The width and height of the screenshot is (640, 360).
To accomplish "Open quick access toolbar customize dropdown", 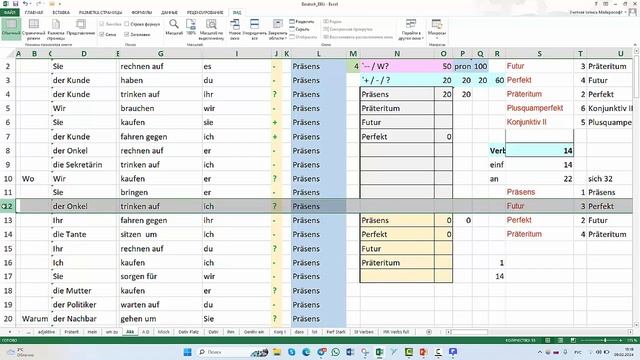I will pos(60,4).
